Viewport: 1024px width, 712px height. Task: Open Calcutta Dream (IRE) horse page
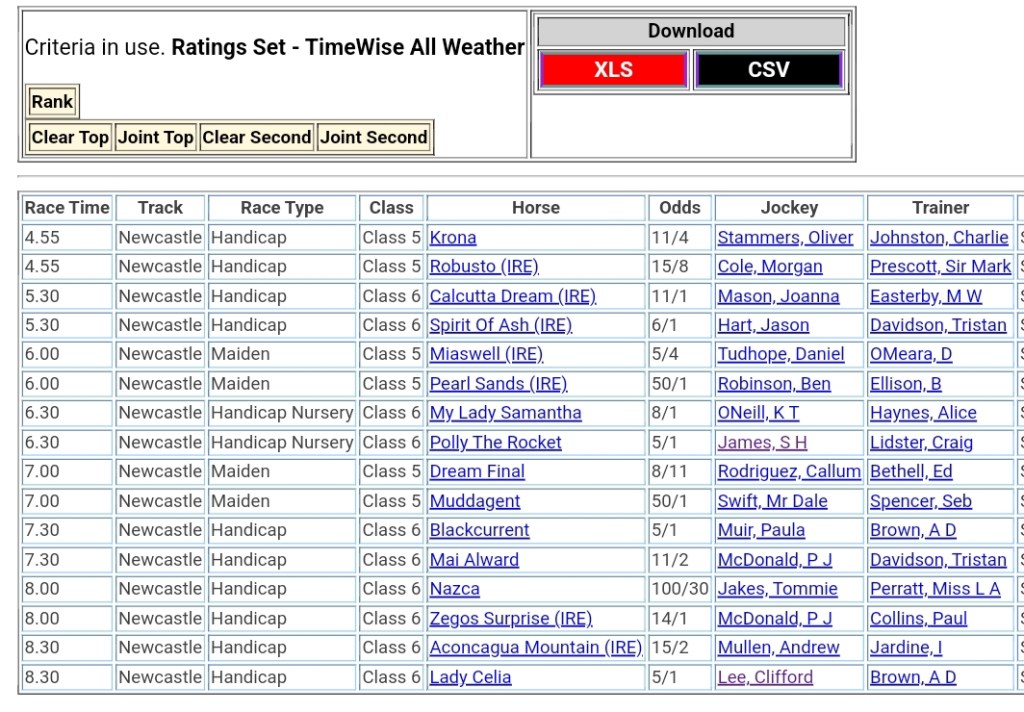512,296
